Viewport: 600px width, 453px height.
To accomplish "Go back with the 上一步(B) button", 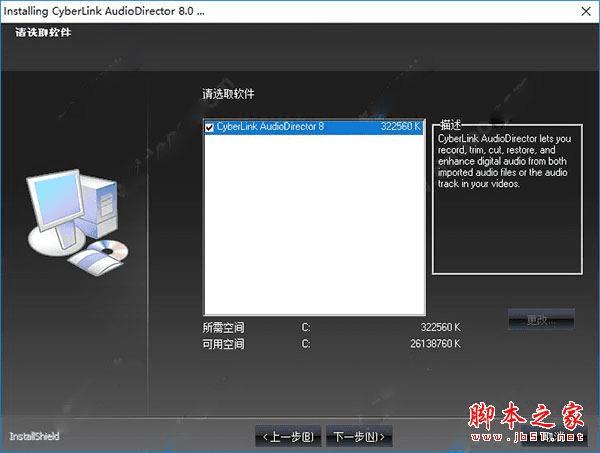I will 288,437.
